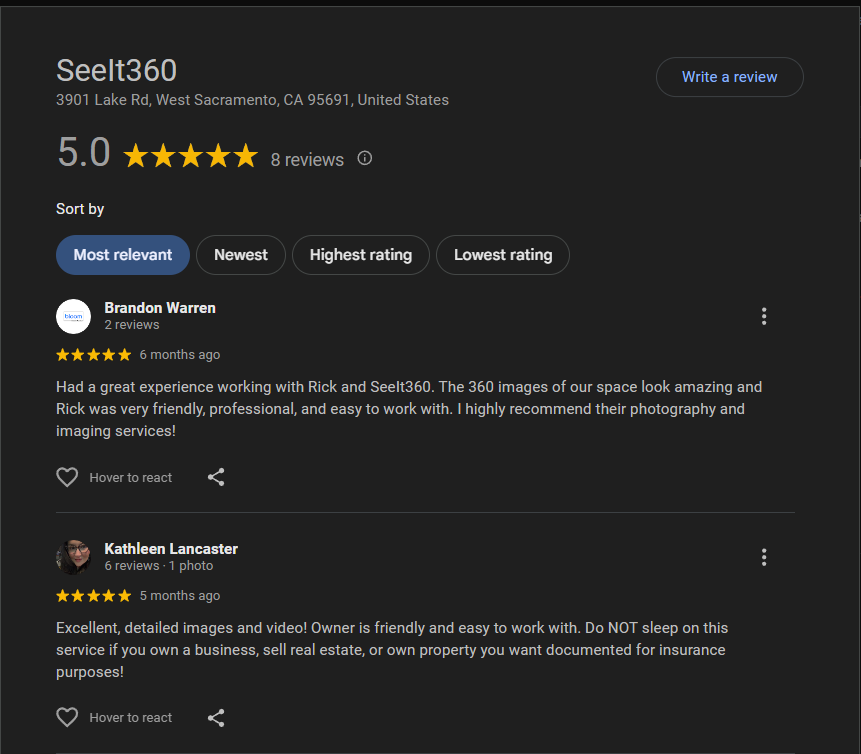This screenshot has height=754, width=861.
Task: React with the heart on Kathleen's review
Action: coord(67,717)
